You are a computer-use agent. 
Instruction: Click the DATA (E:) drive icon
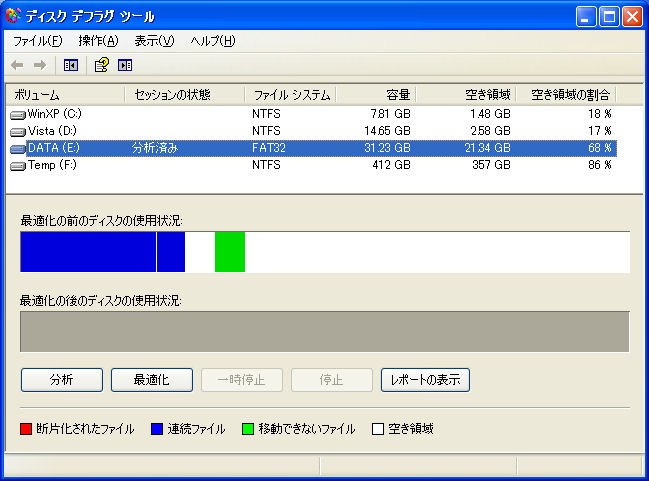(18, 149)
